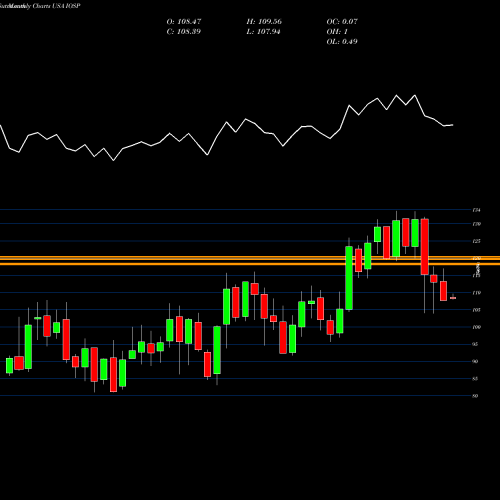Click the high price value H: 109.56

[264, 22]
